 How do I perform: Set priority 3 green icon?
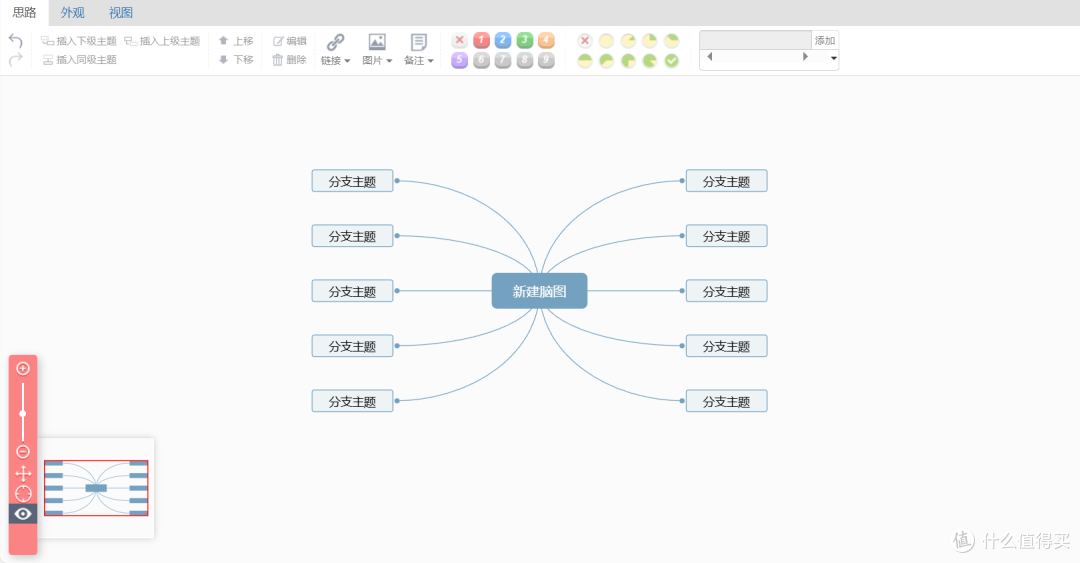click(x=525, y=41)
